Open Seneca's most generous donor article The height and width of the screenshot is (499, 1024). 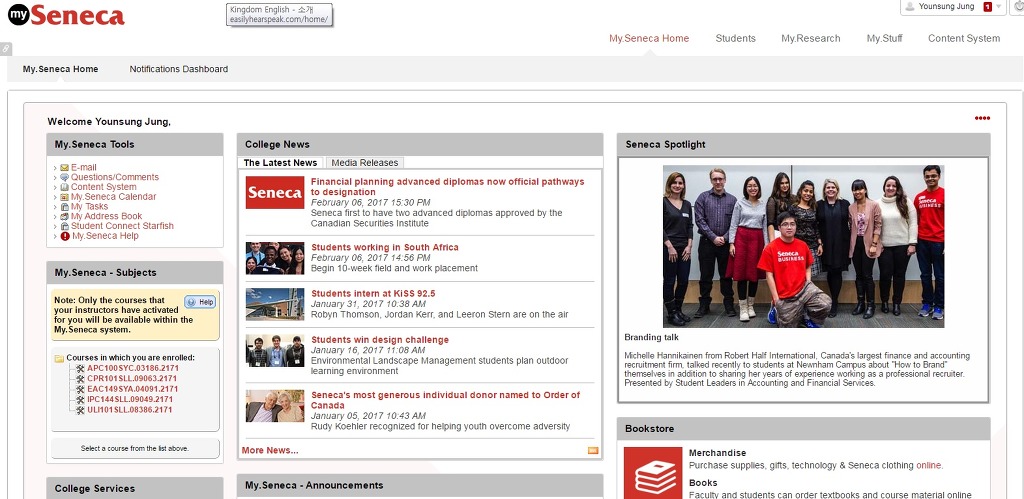[x=445, y=400]
